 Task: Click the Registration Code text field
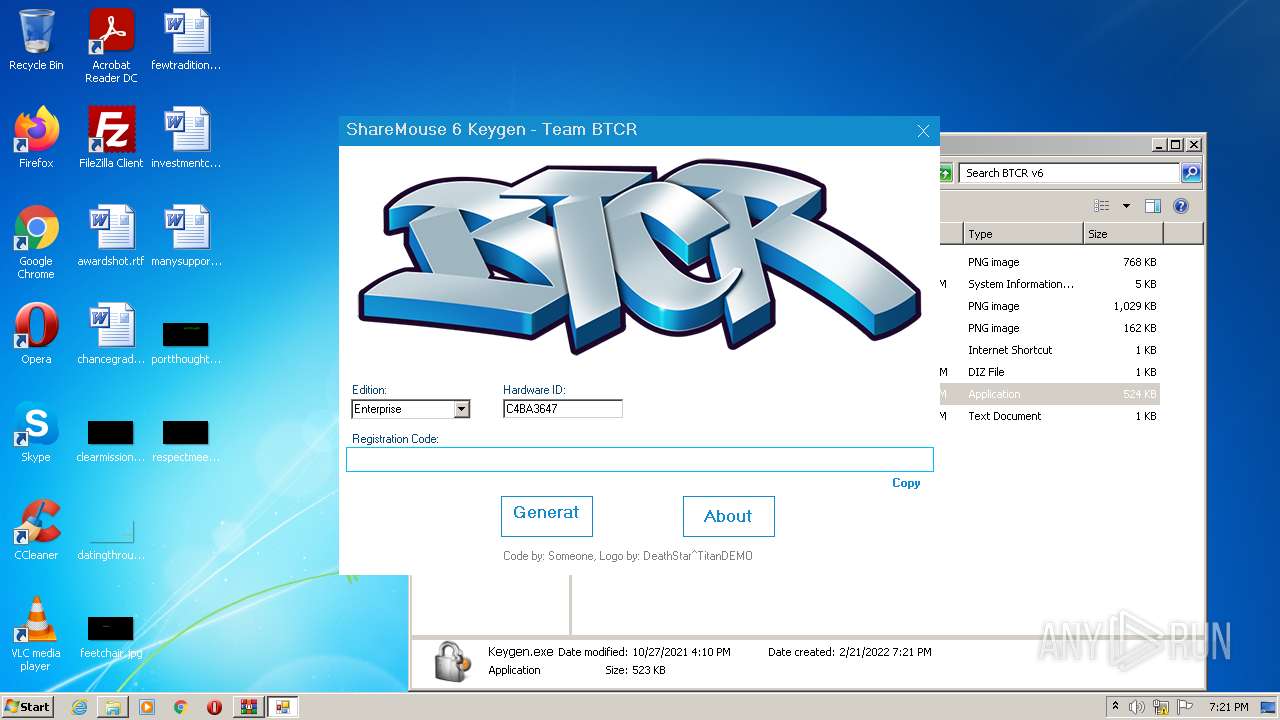[x=640, y=459]
